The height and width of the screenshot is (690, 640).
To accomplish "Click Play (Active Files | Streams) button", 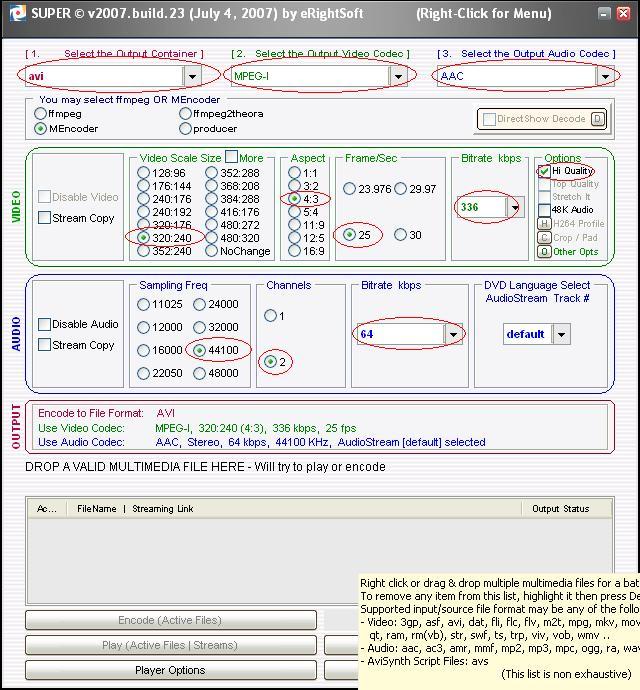I will [171, 645].
